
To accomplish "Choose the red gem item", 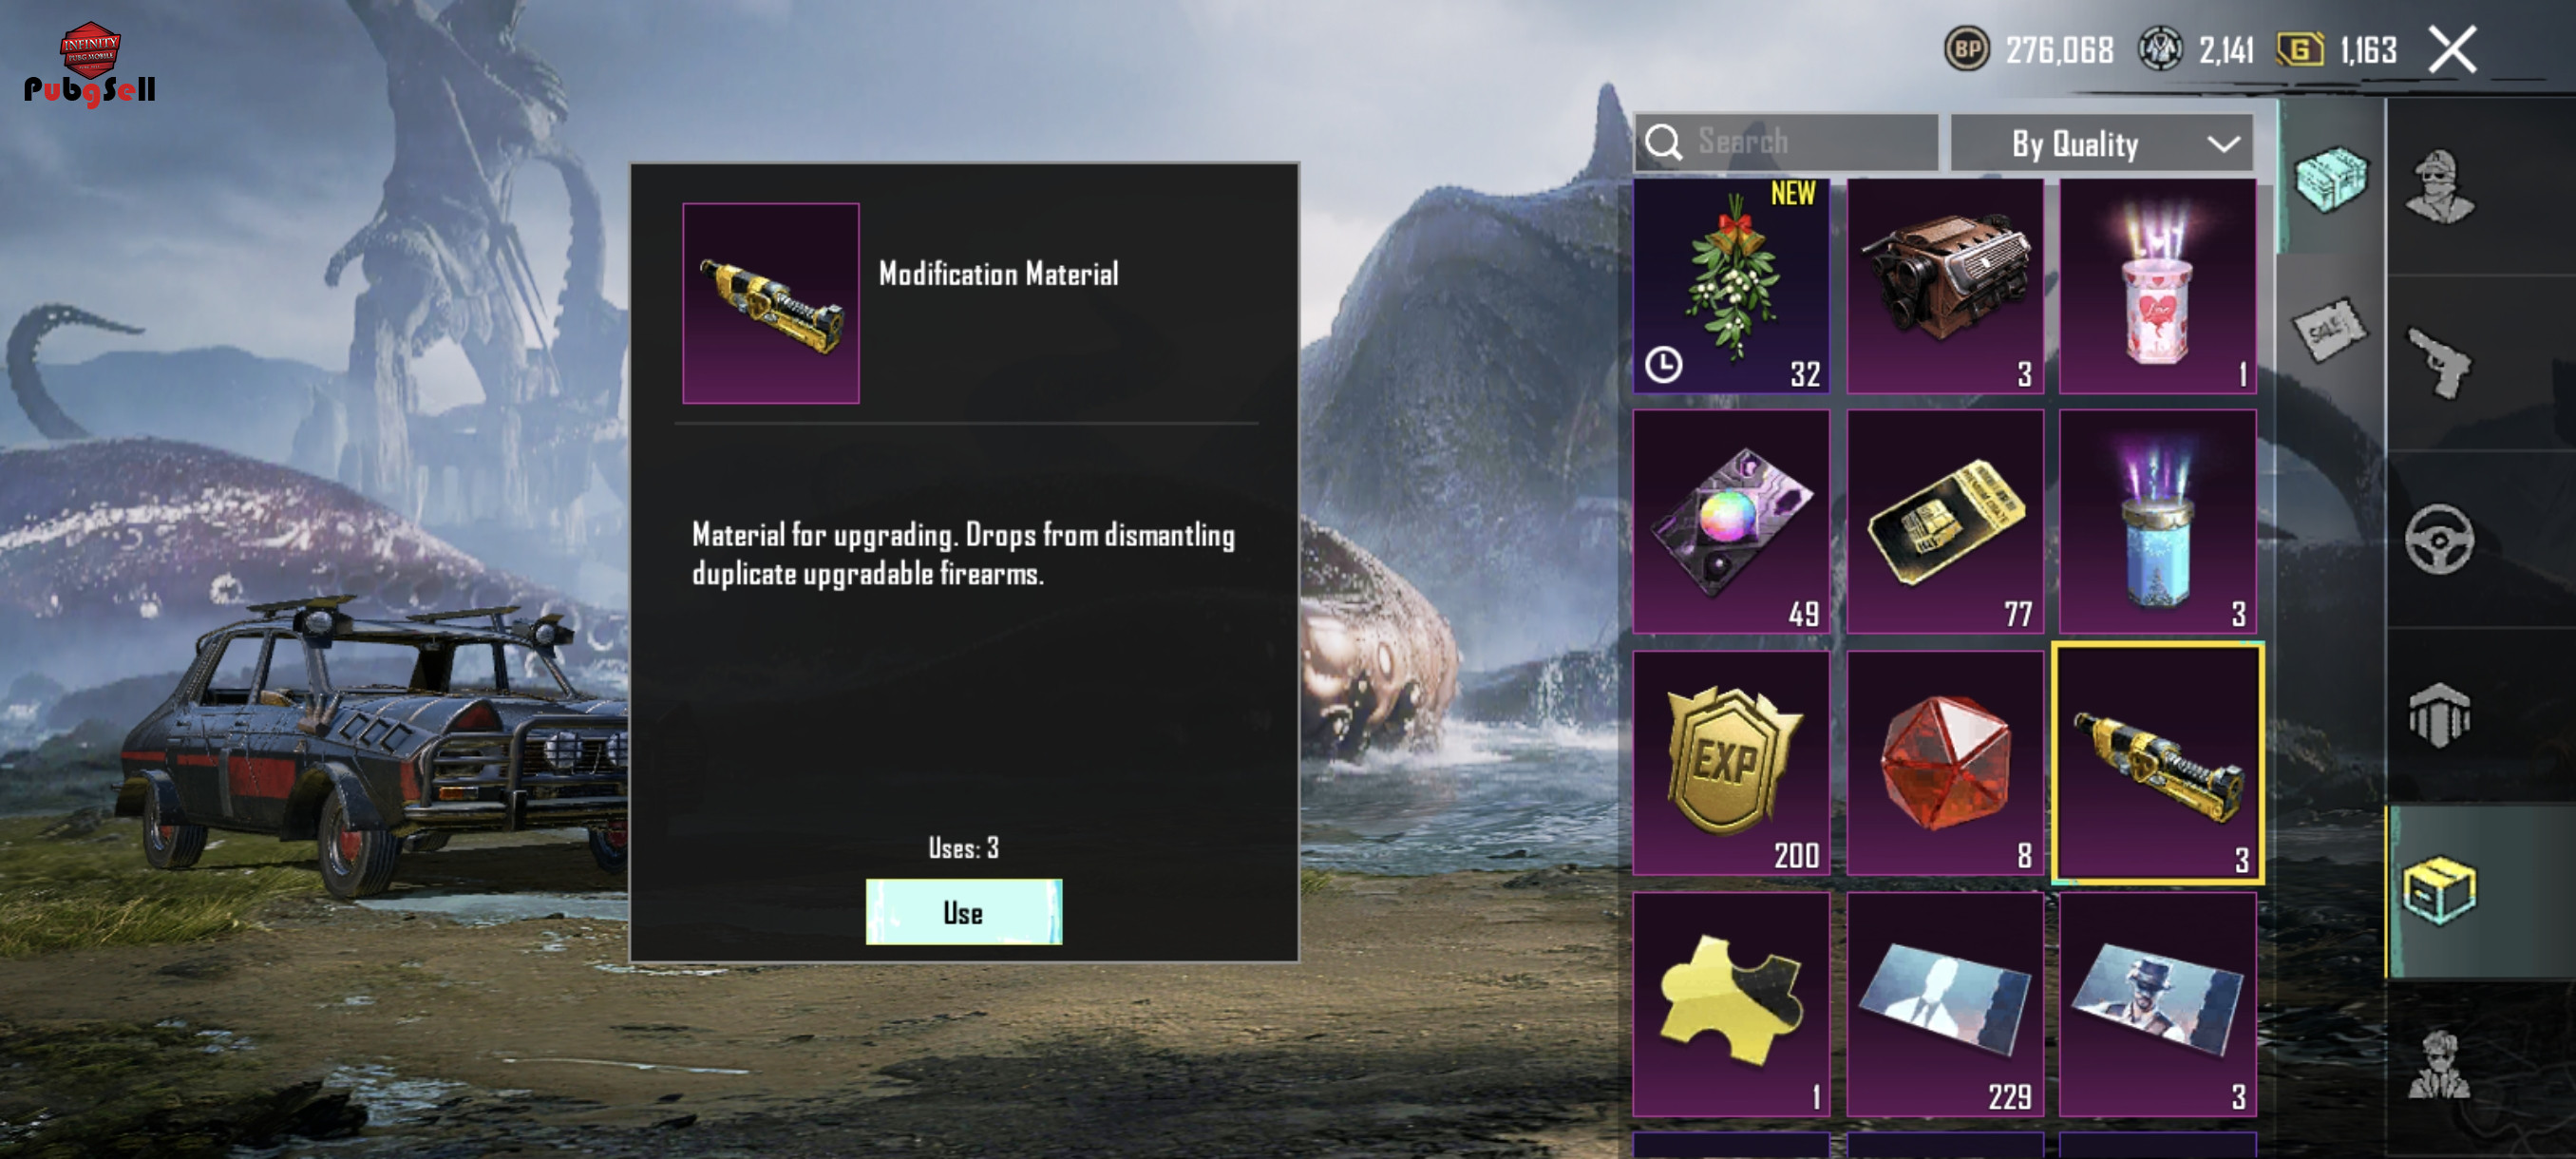I will pos(1944,763).
